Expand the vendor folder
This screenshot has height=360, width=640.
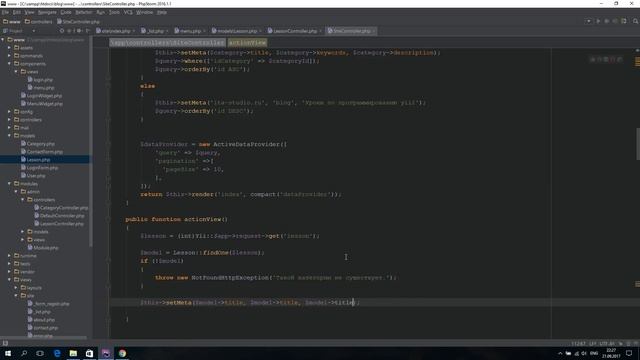[x=9, y=272]
